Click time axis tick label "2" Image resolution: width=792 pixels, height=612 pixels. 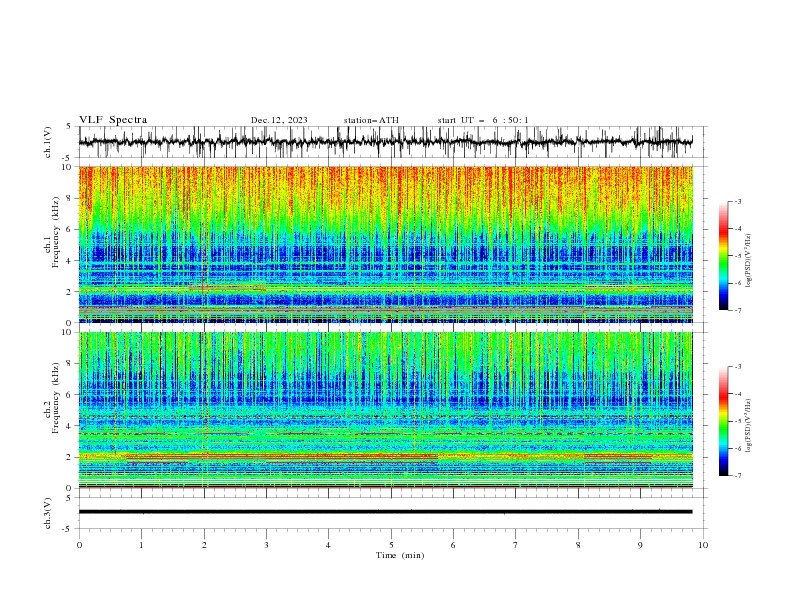click(204, 545)
